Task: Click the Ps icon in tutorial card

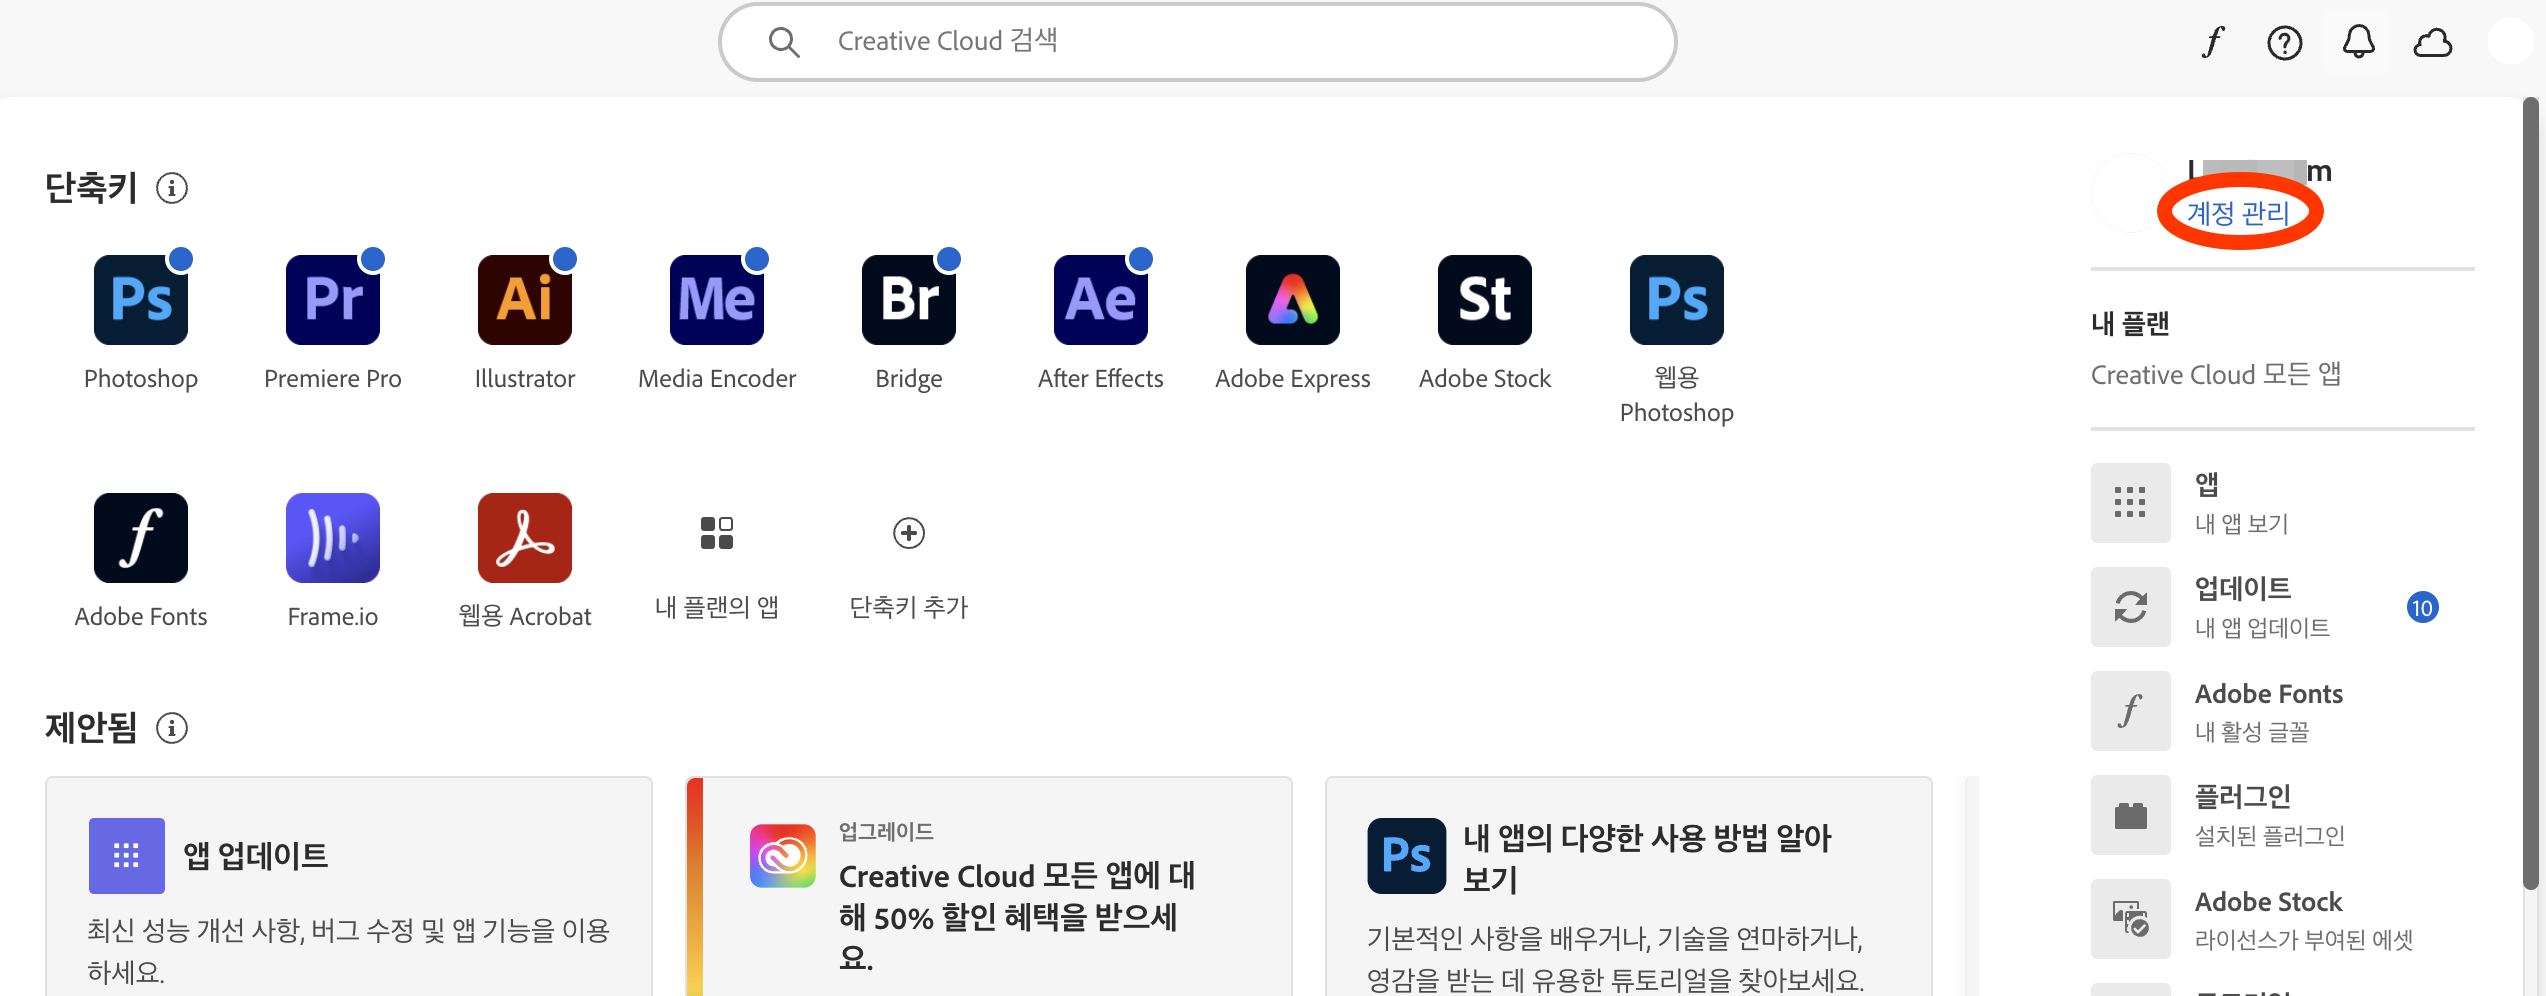Action: pos(1407,856)
